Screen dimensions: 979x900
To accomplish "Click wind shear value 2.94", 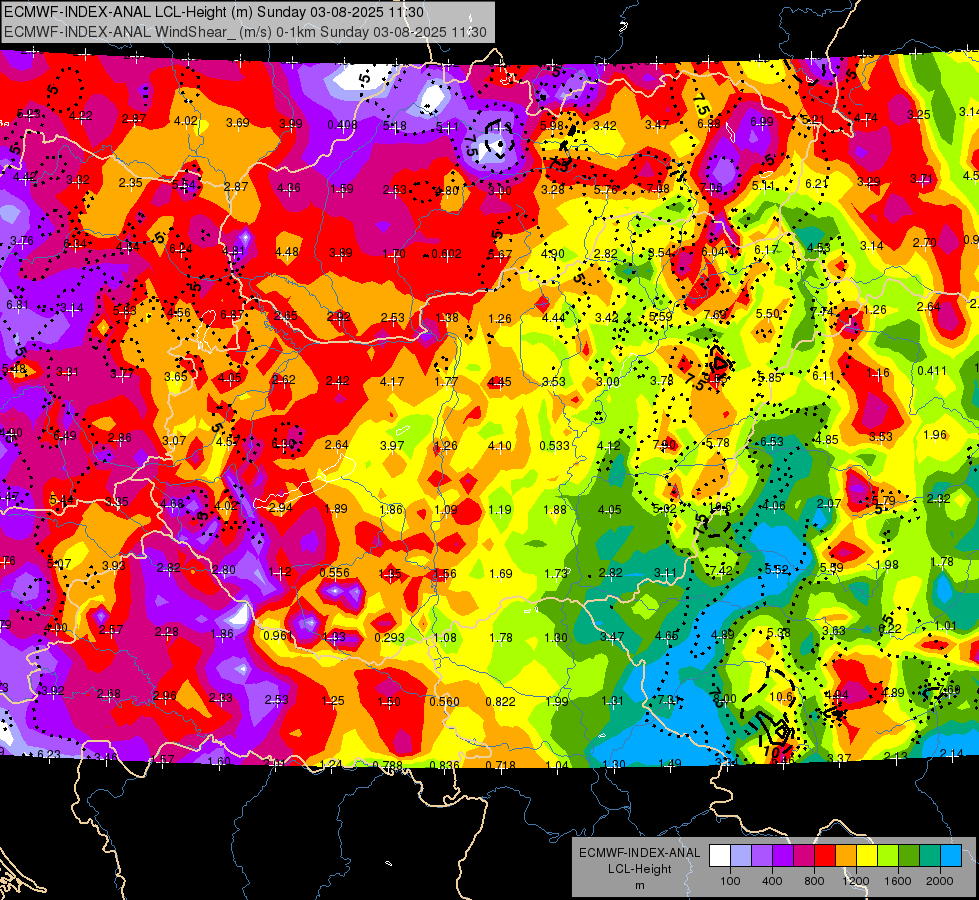I will pyautogui.click(x=280, y=507).
